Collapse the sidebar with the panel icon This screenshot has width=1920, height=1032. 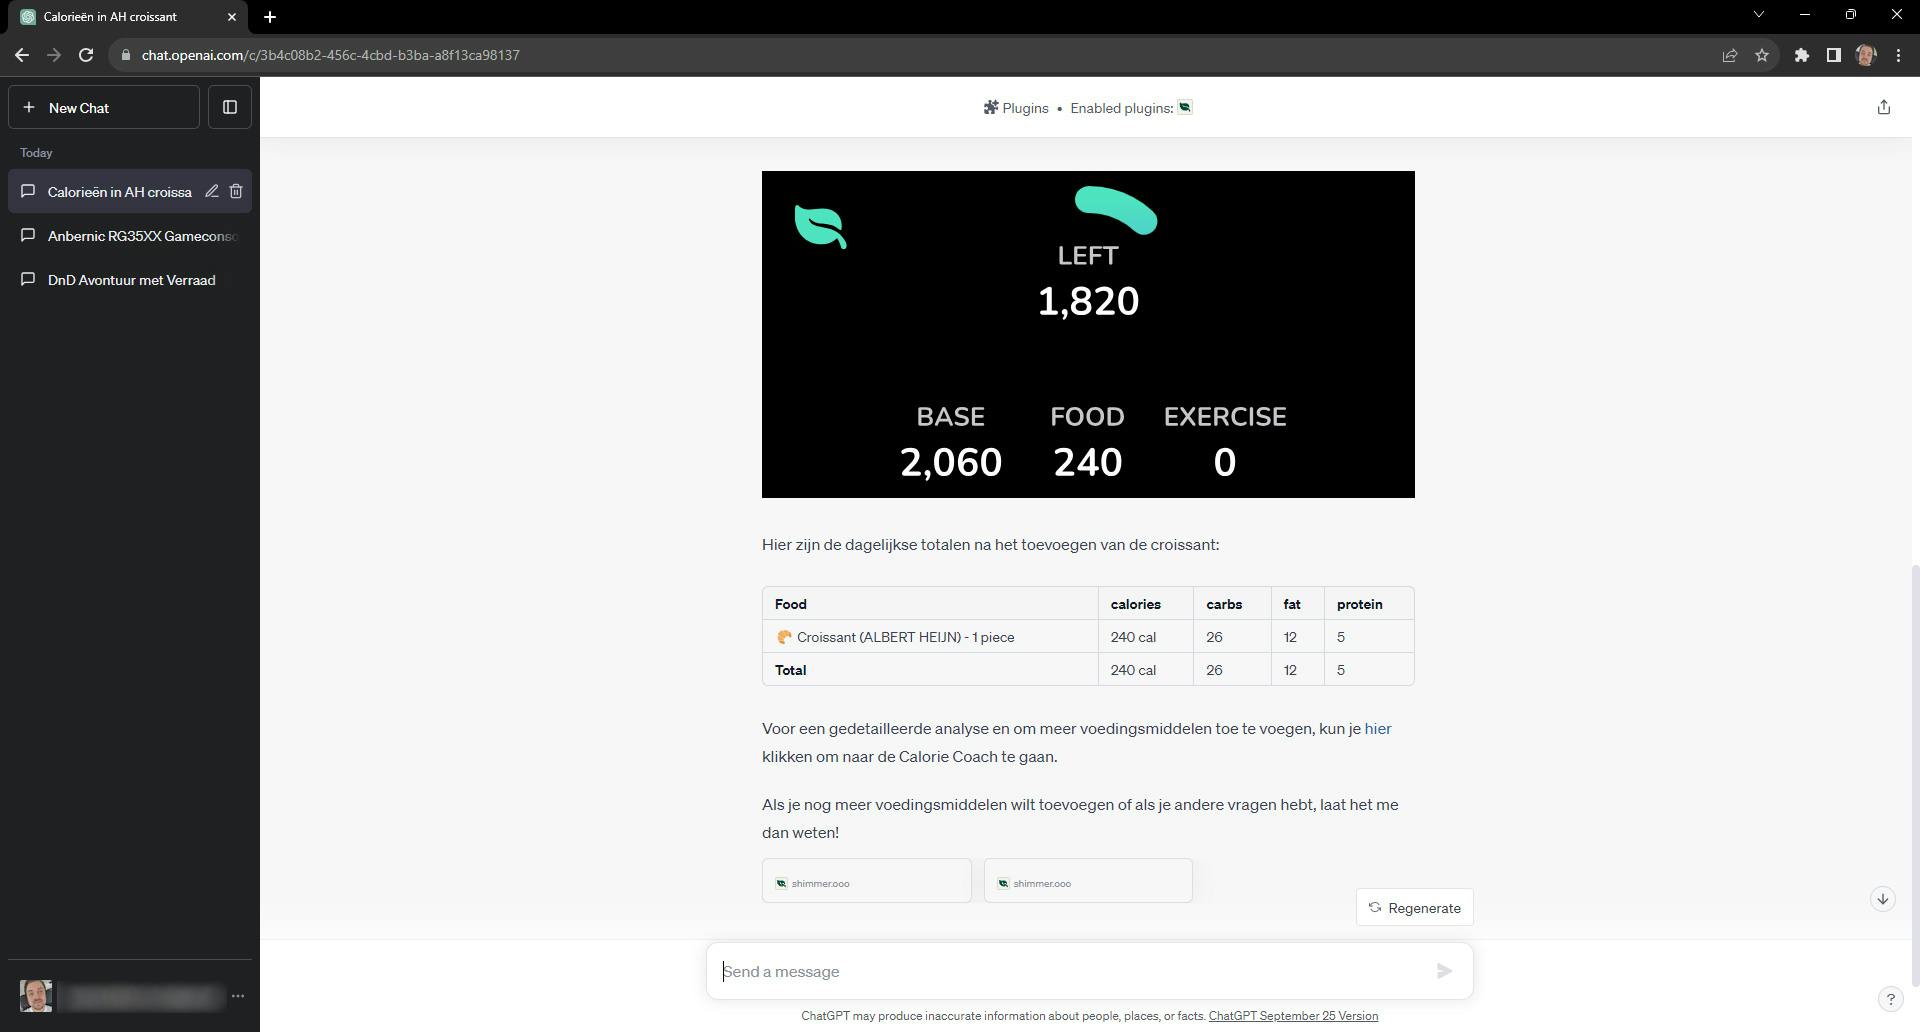tap(230, 107)
